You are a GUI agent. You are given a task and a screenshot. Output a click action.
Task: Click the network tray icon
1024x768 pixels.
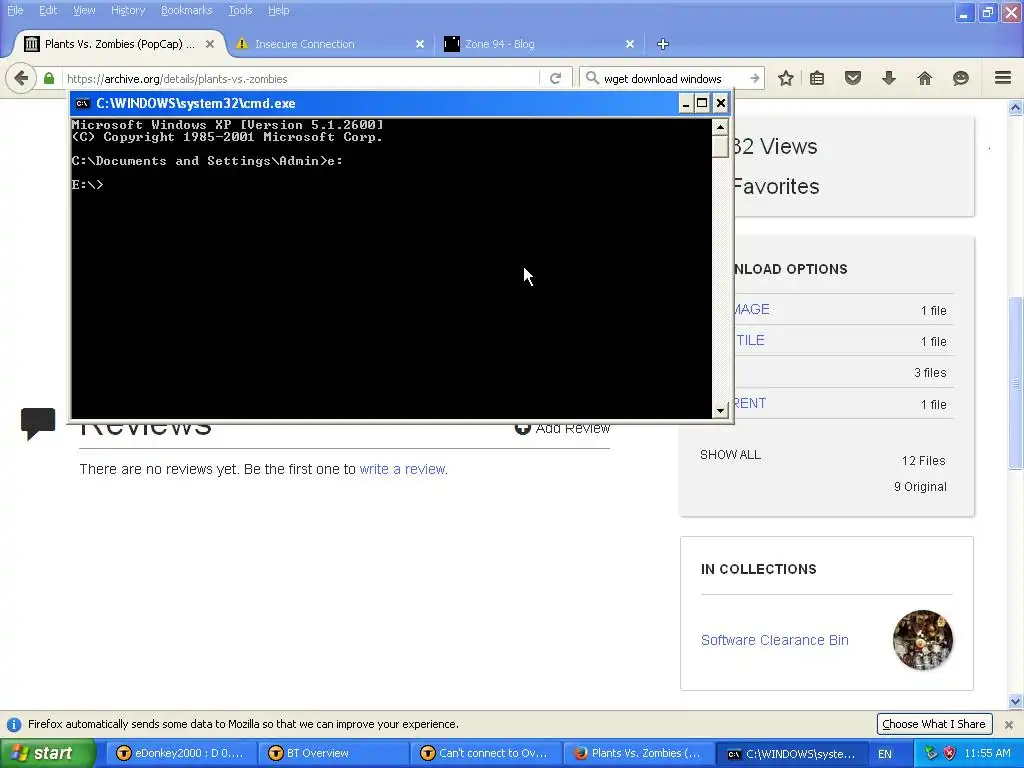pos(931,753)
